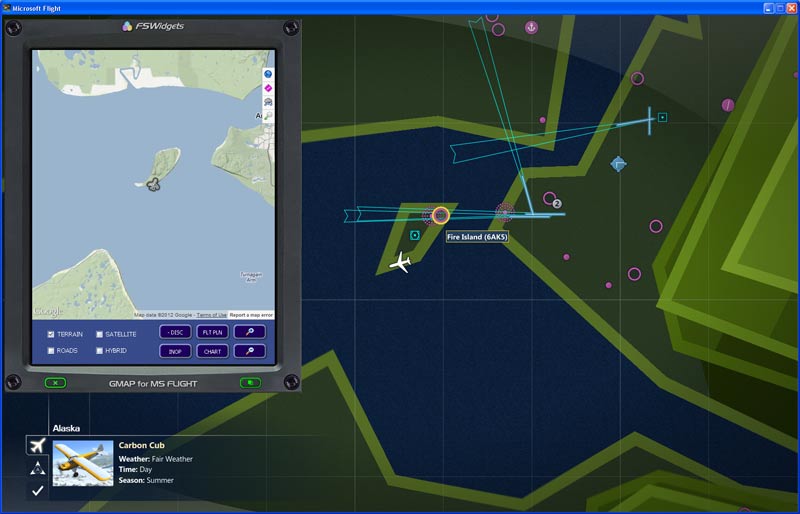Click the INOP button
Image resolution: width=800 pixels, height=514 pixels.
176,351
